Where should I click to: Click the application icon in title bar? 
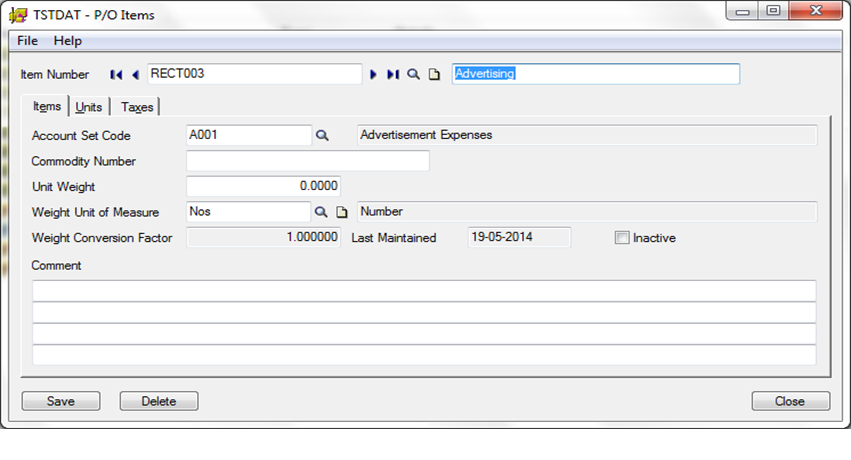pos(18,15)
